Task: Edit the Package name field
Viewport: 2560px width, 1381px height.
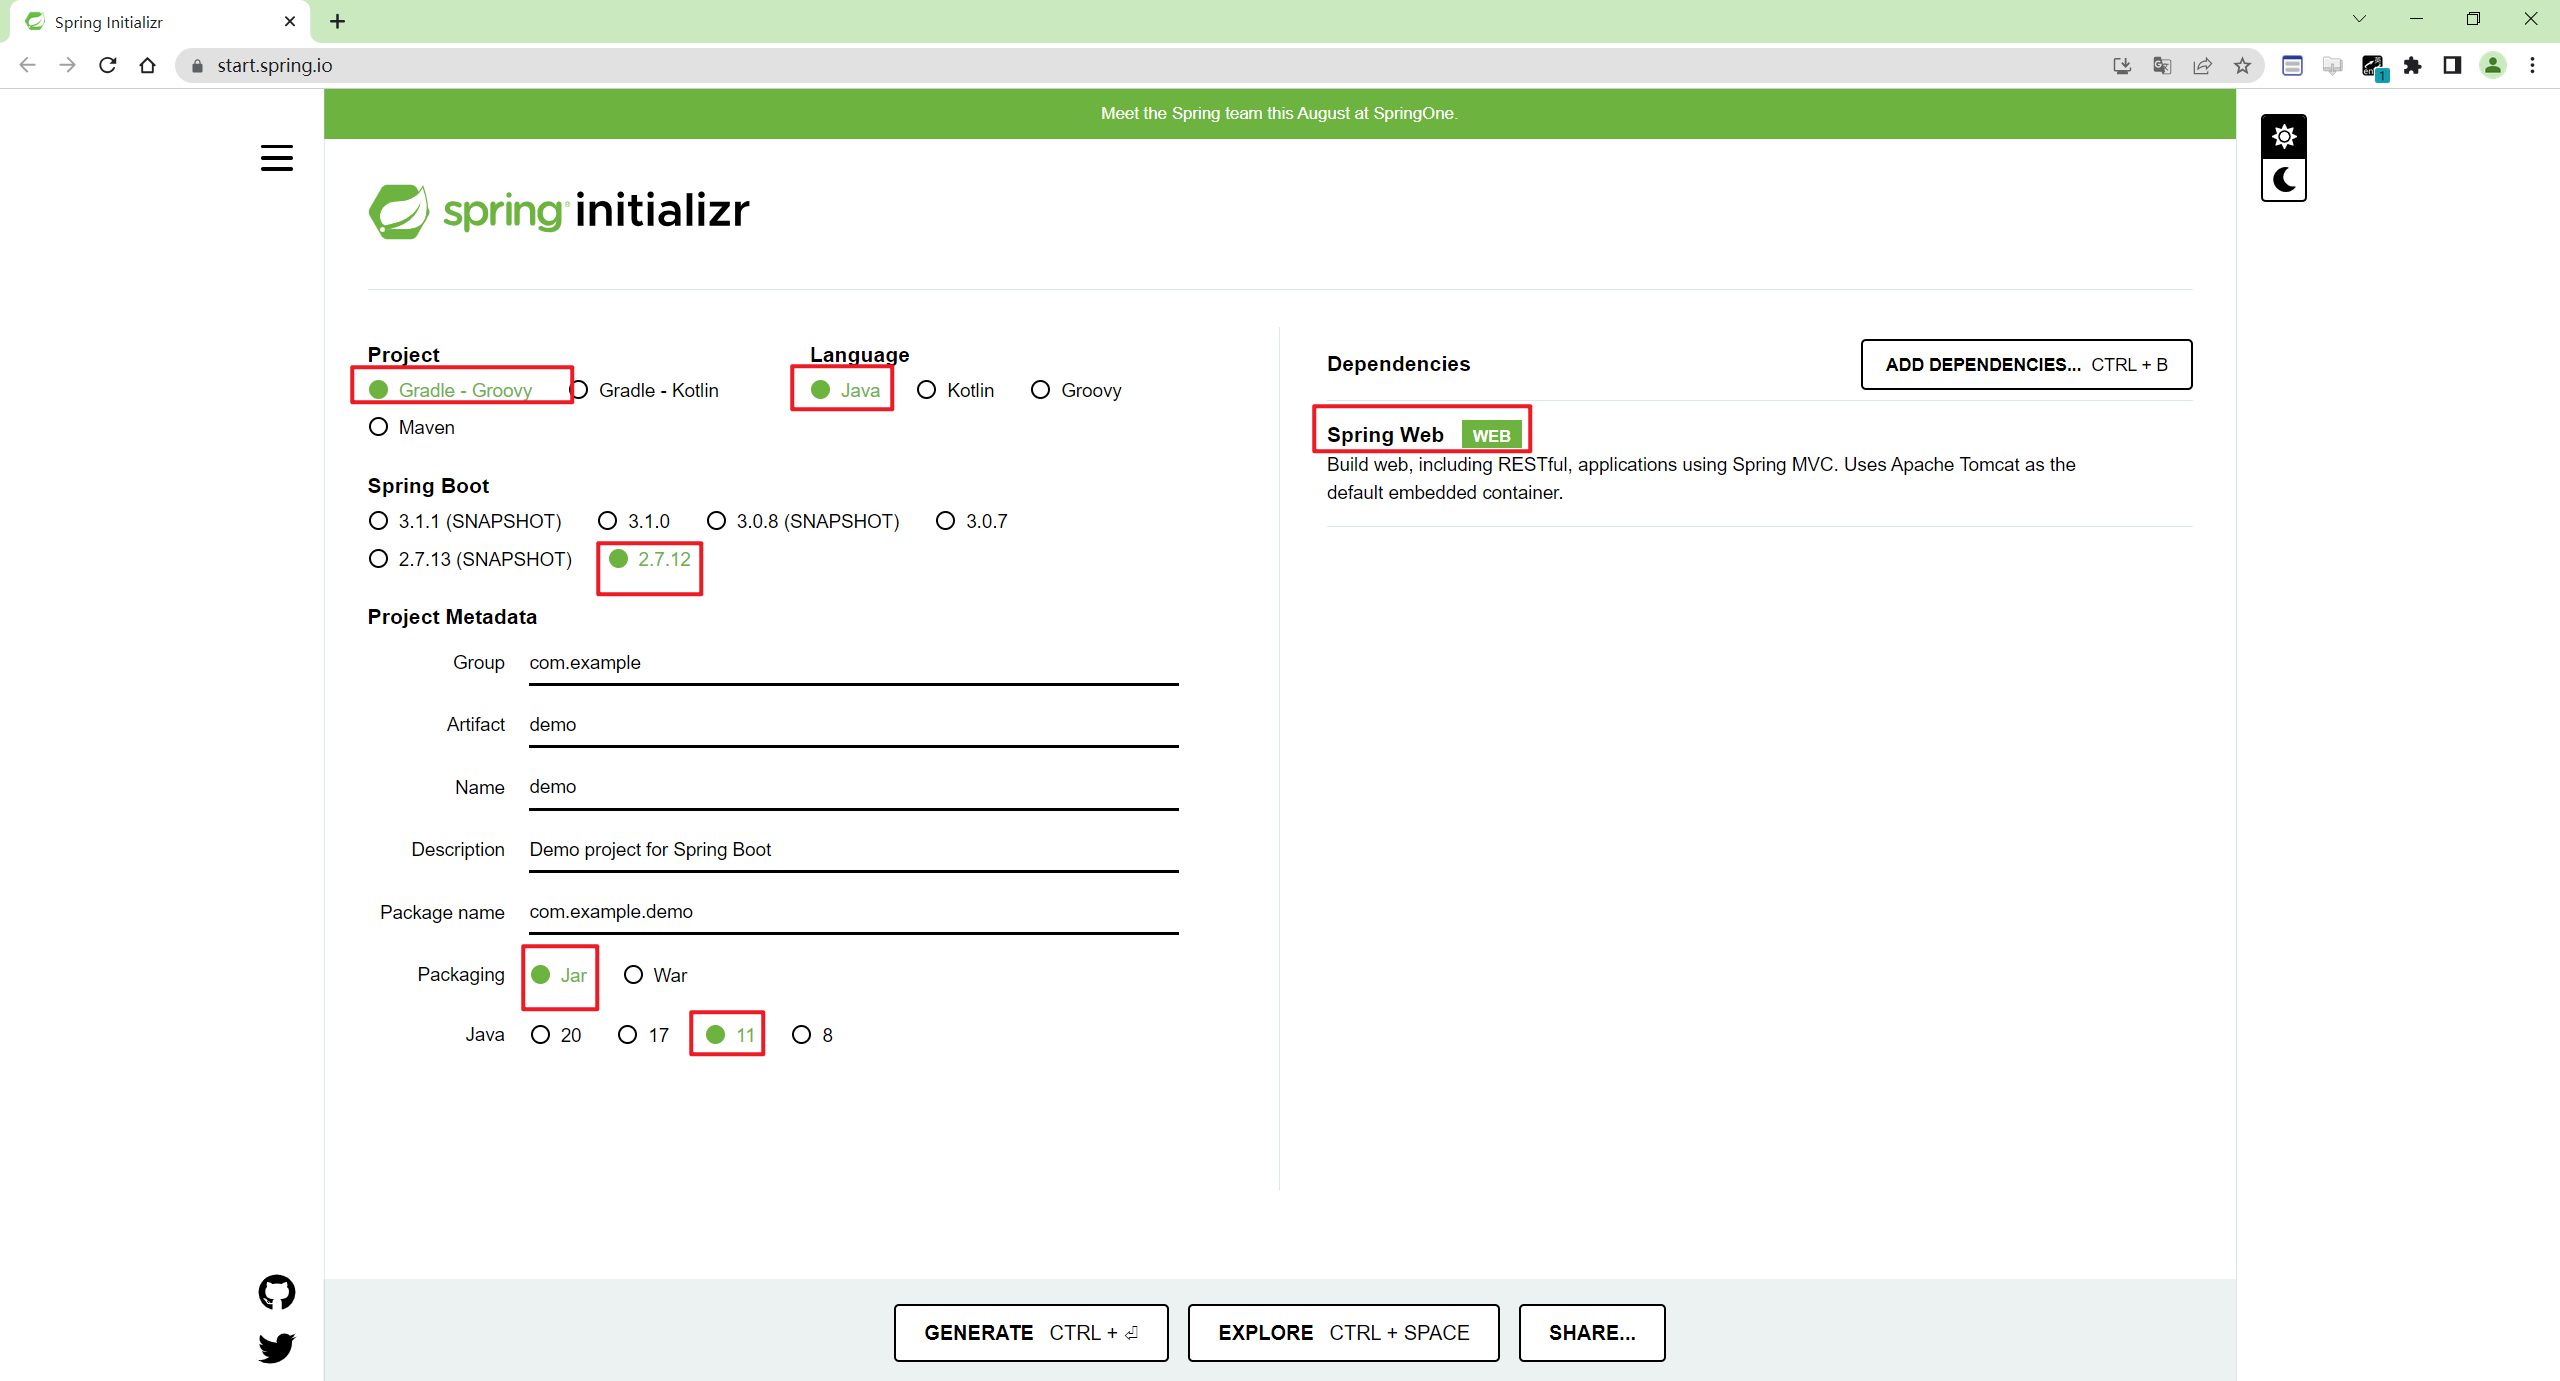Action: pyautogui.click(x=854, y=912)
